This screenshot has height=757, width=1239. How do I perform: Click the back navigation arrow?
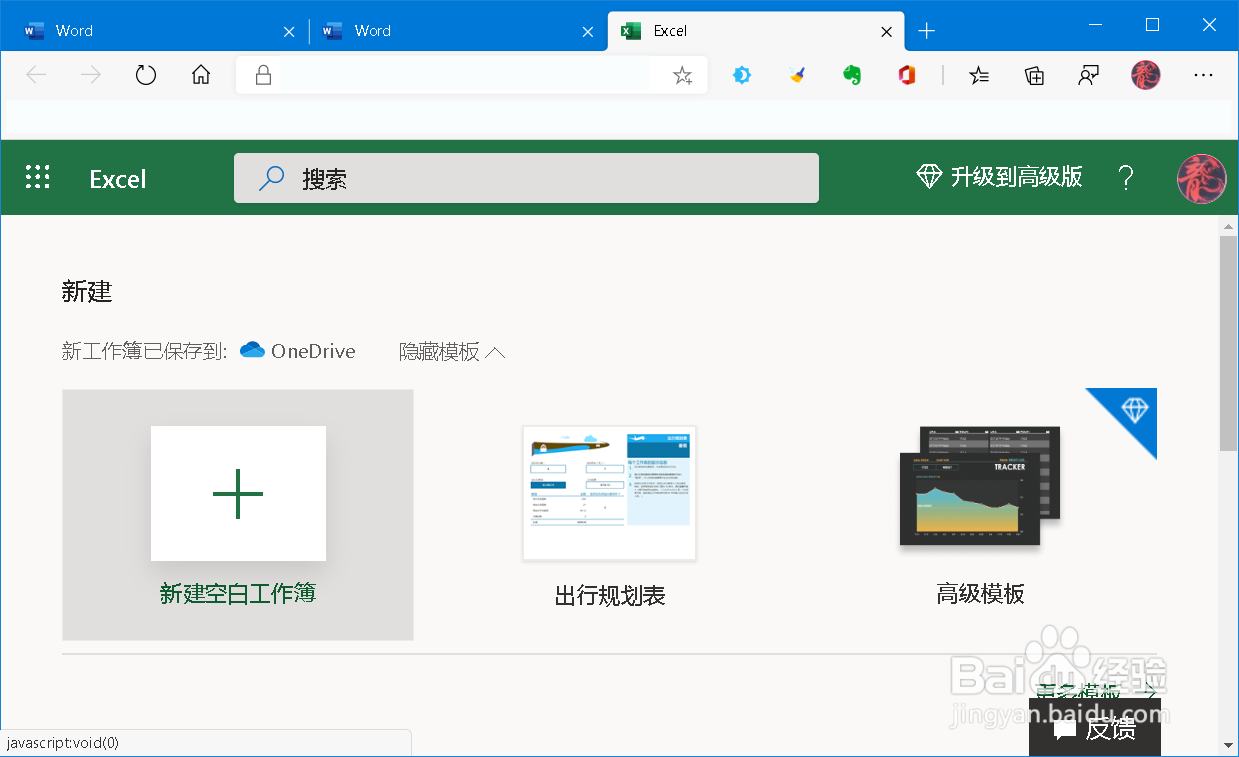tap(37, 75)
